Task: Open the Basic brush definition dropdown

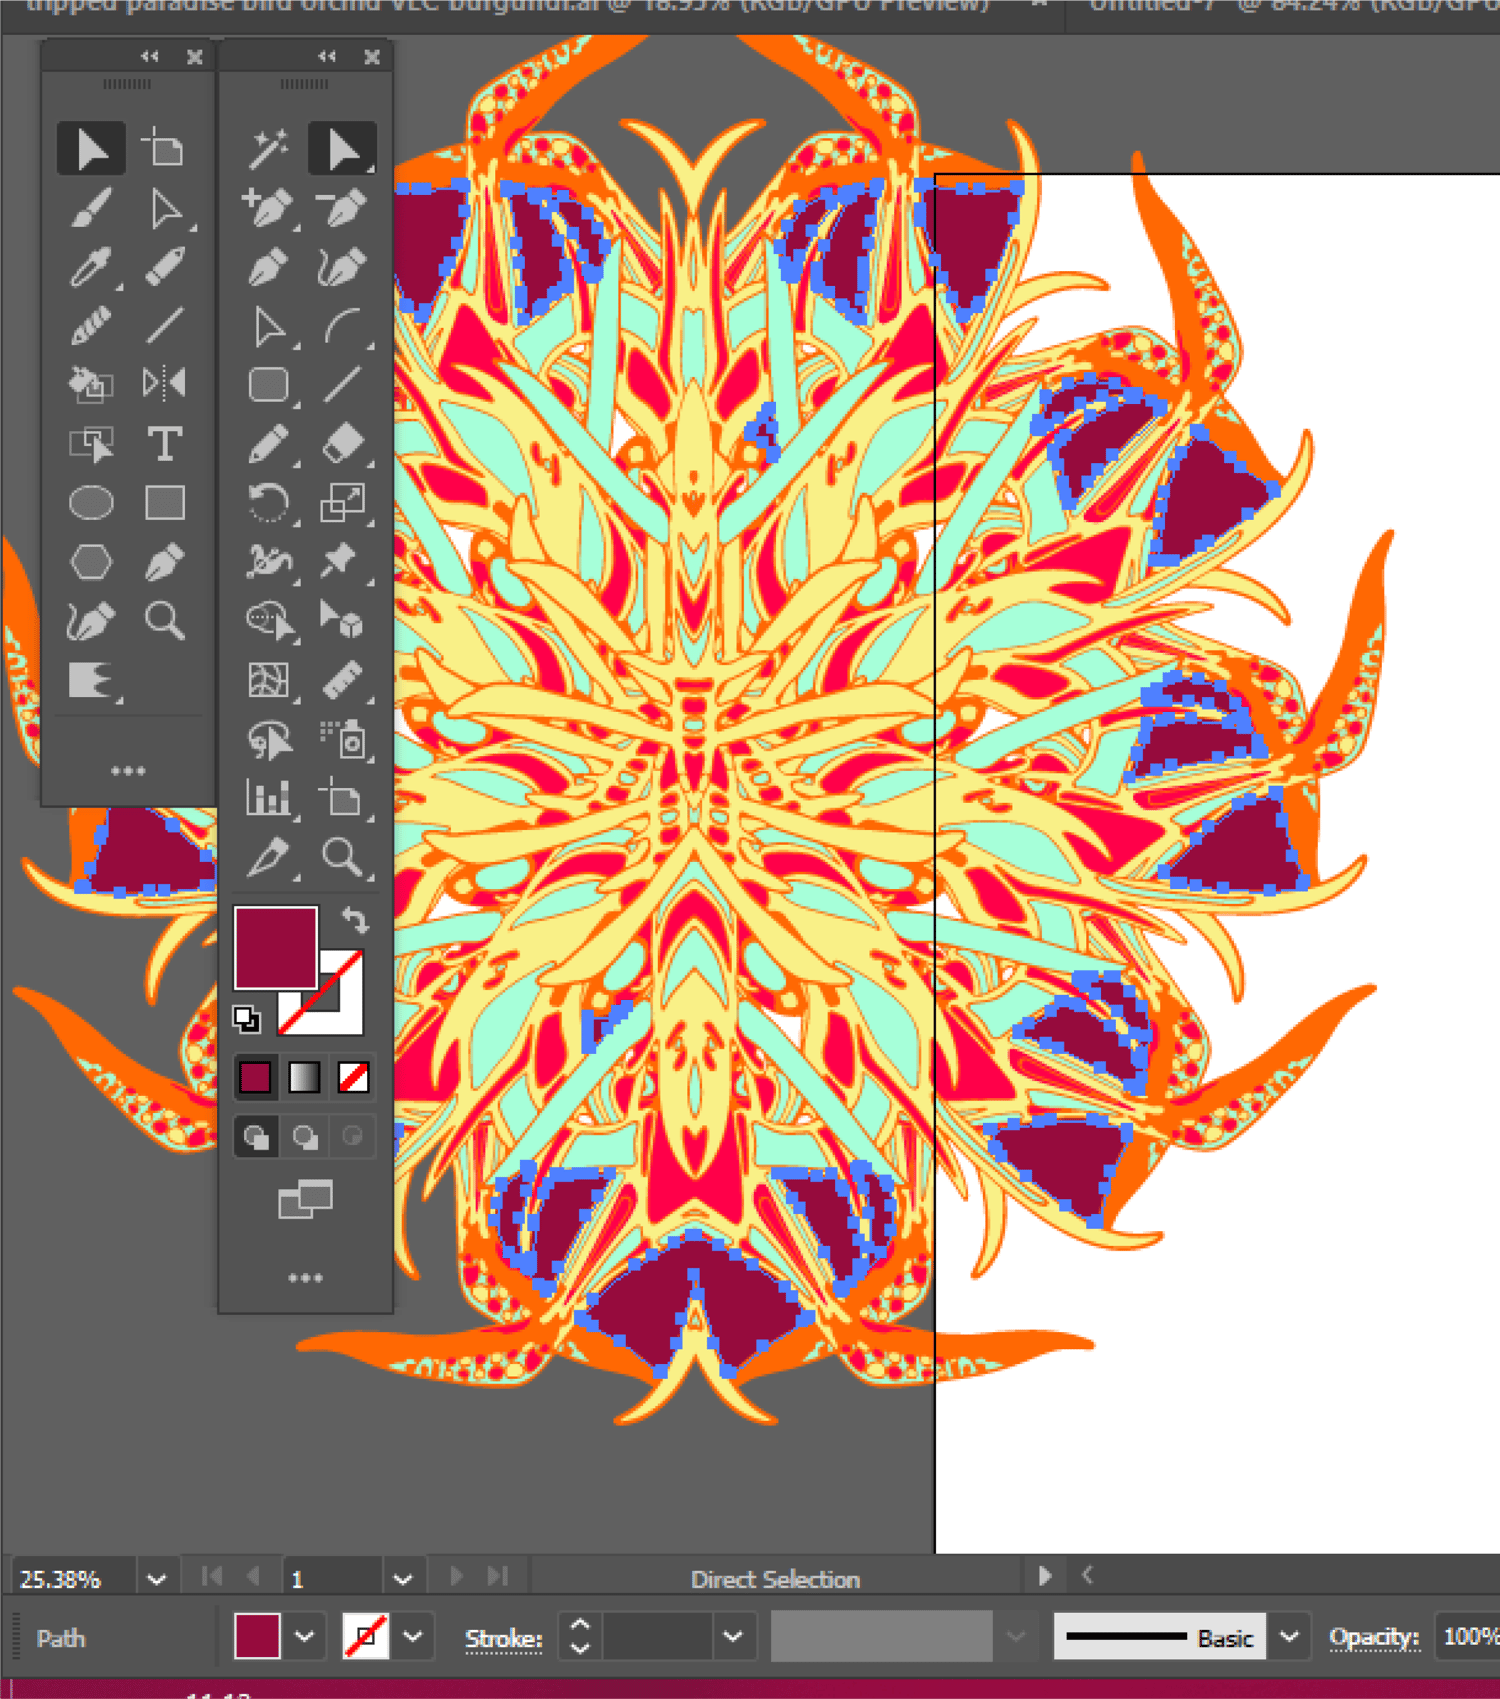Action: pos(1289,1638)
